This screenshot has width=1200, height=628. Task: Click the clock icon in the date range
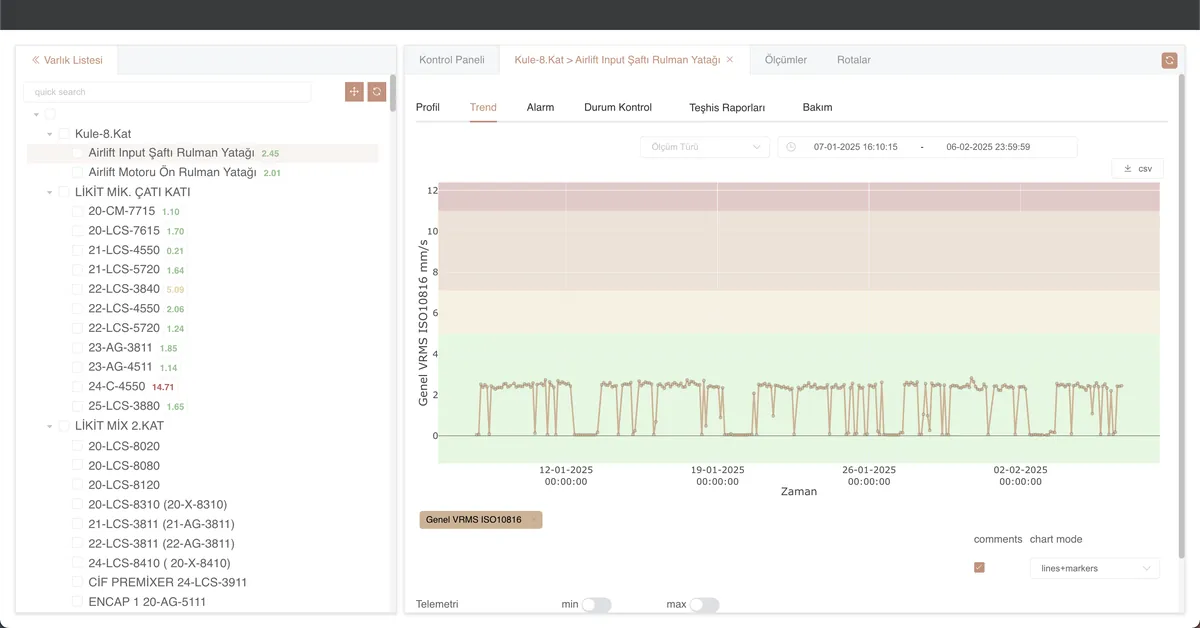pos(791,147)
